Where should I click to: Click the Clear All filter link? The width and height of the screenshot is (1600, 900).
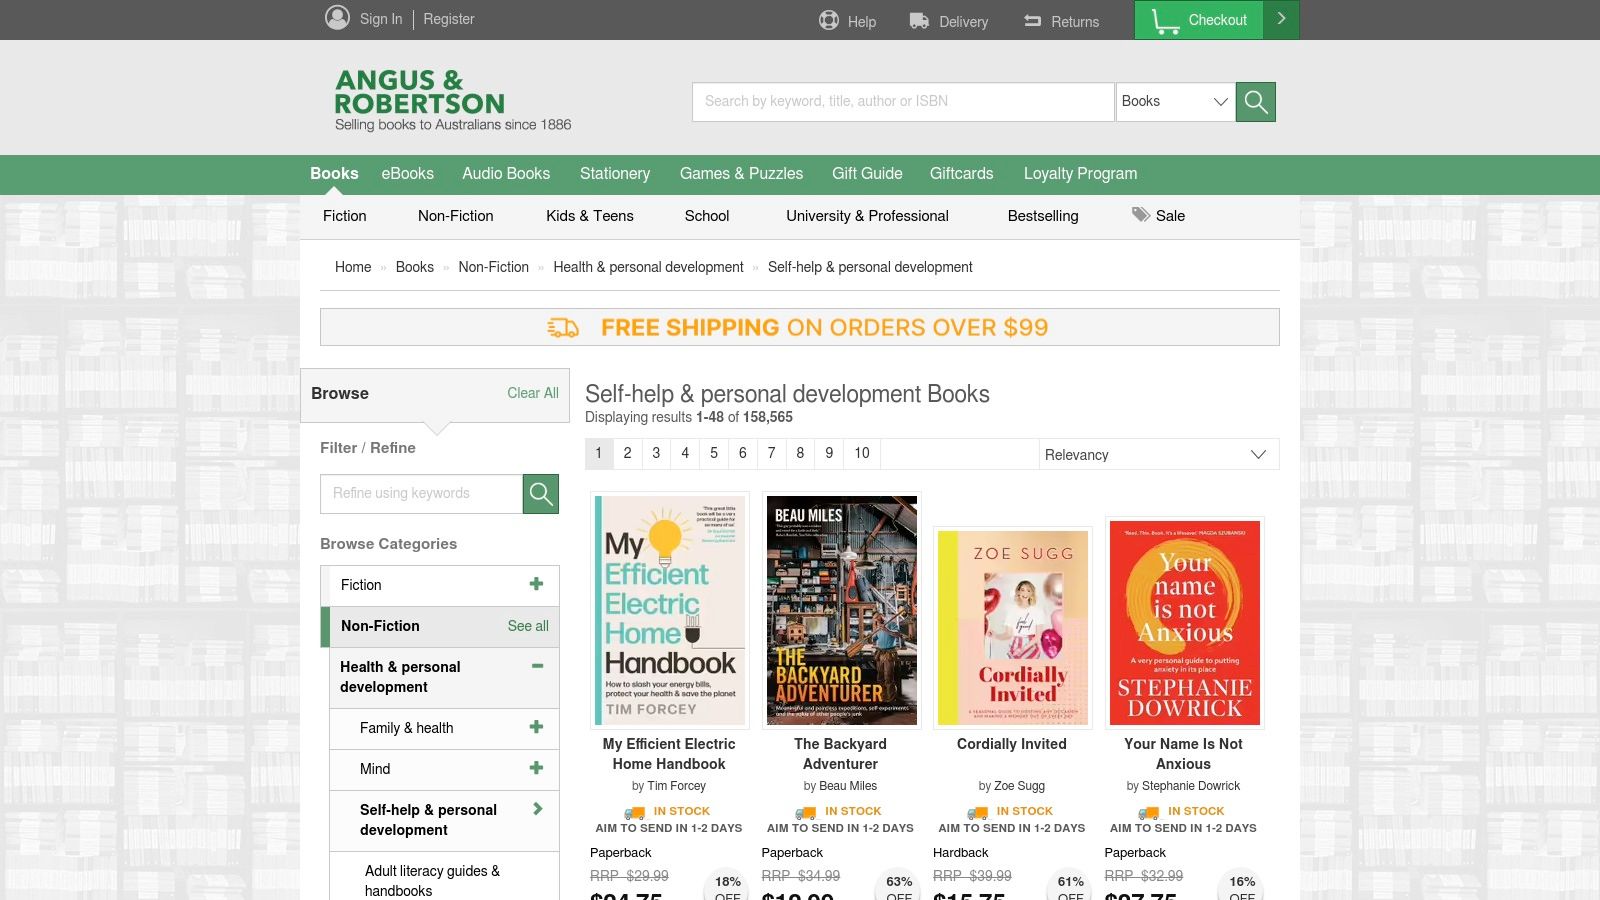point(532,393)
